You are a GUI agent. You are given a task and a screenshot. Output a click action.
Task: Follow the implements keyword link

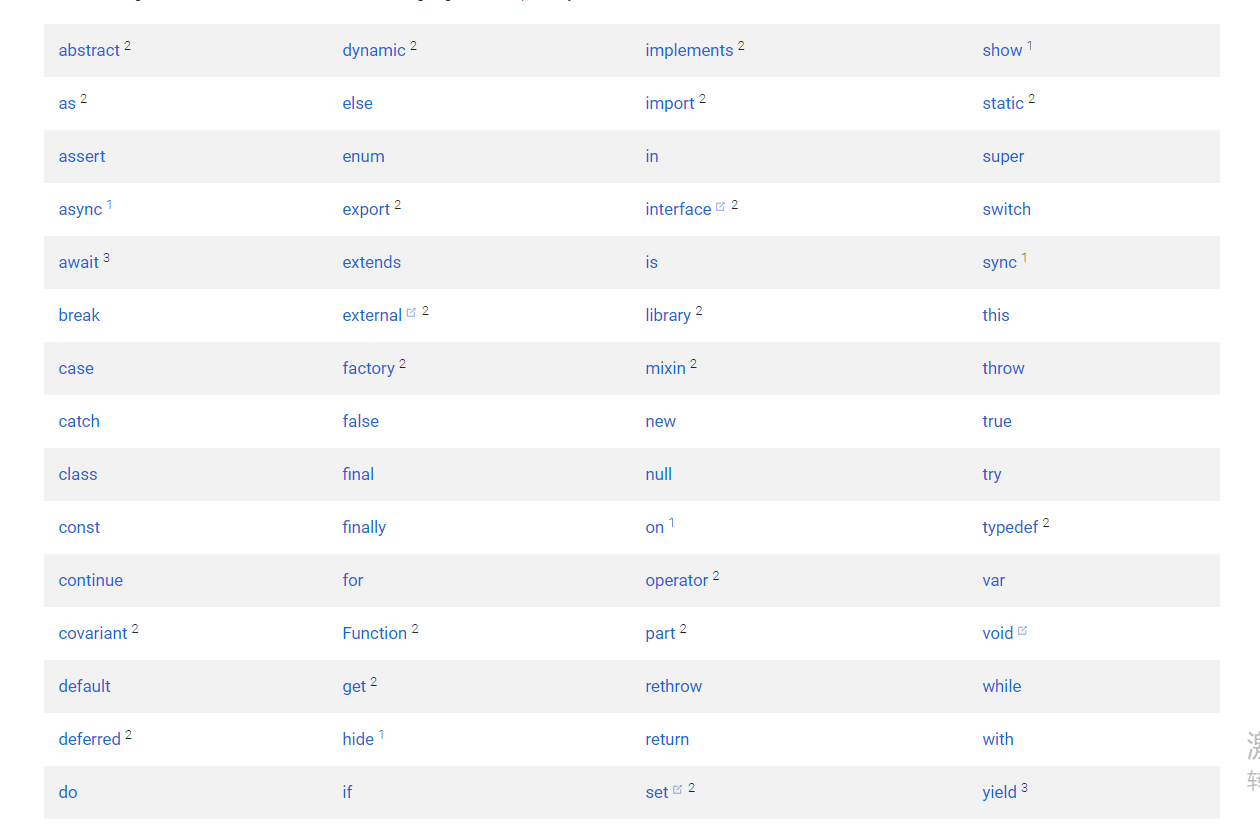click(x=689, y=50)
